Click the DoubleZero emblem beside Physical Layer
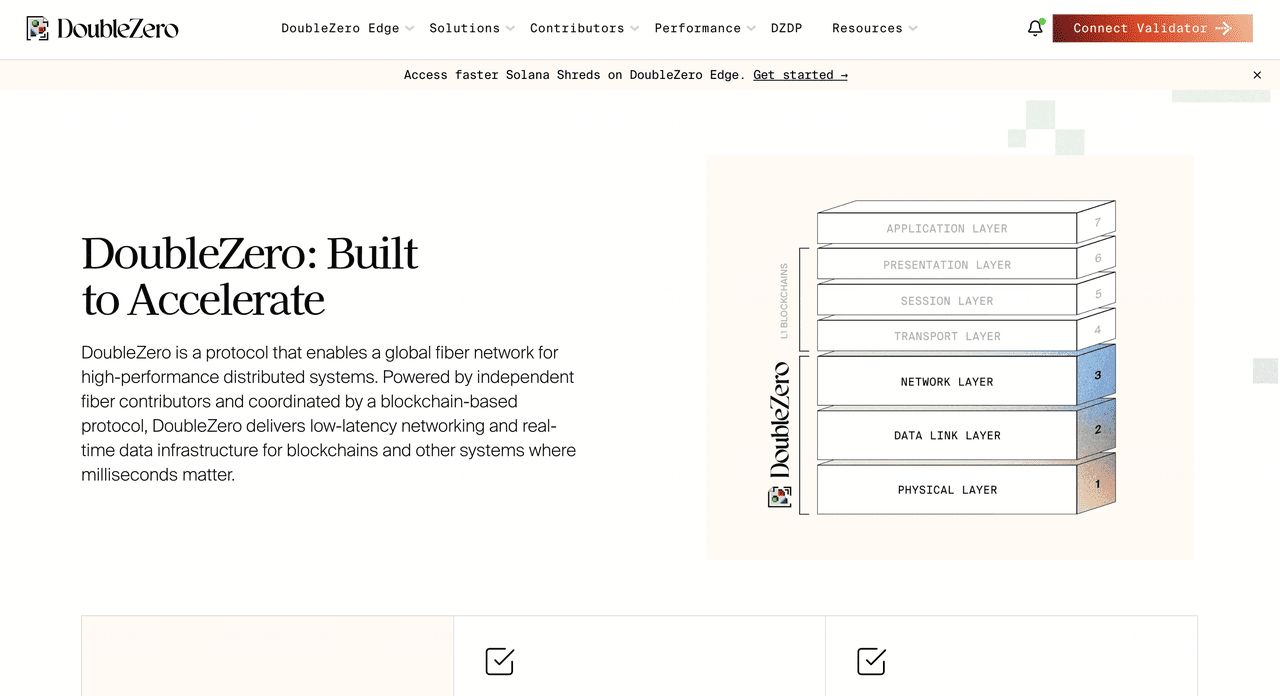1280x696 pixels. 780,496
